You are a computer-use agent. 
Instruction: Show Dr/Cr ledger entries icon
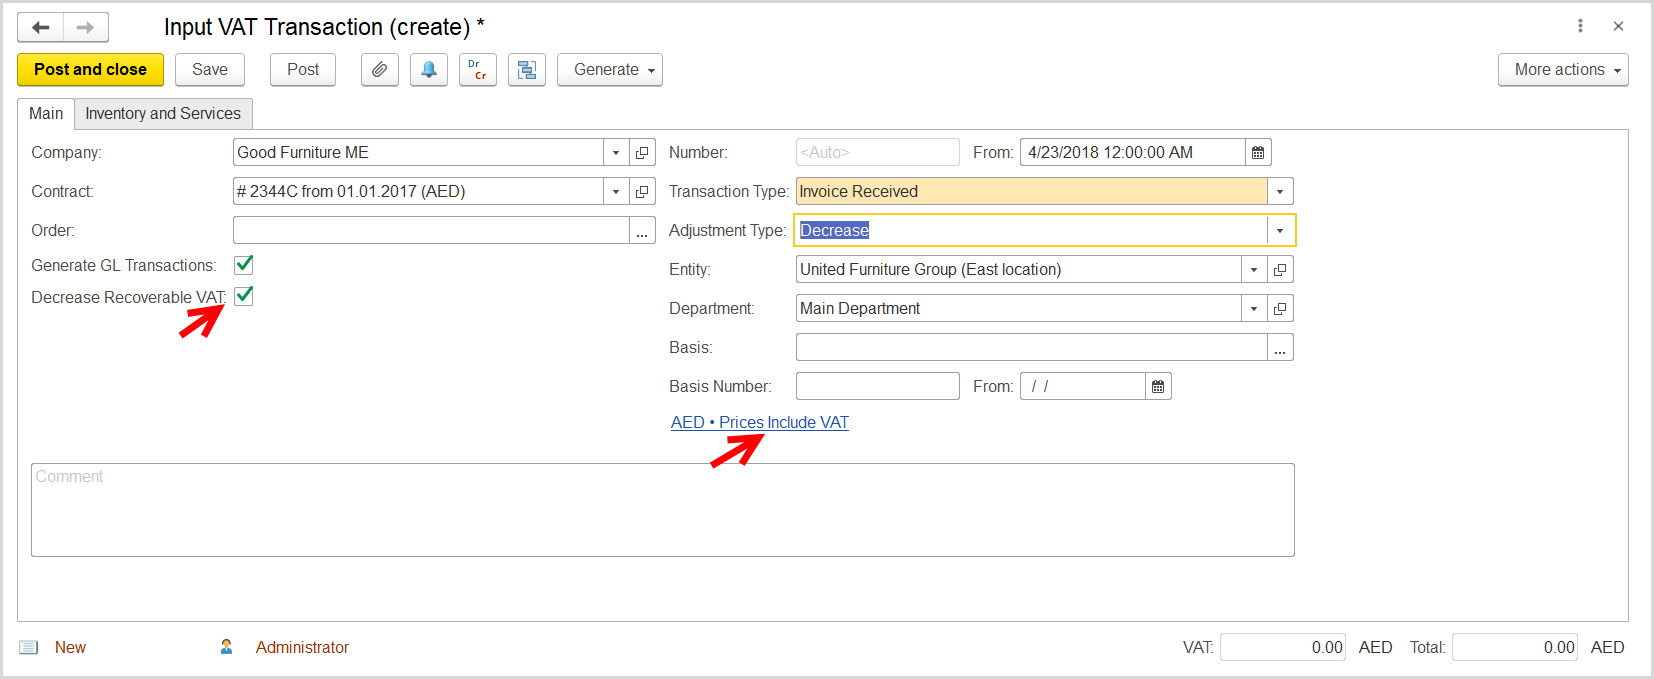click(478, 70)
